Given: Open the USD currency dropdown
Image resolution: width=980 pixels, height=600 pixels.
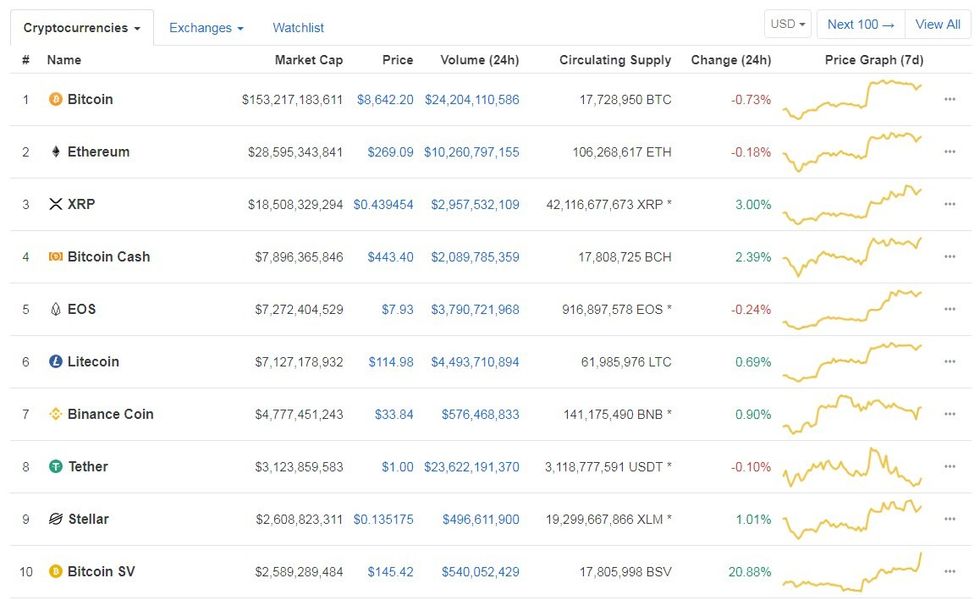Looking at the screenshot, I should (x=788, y=25).
